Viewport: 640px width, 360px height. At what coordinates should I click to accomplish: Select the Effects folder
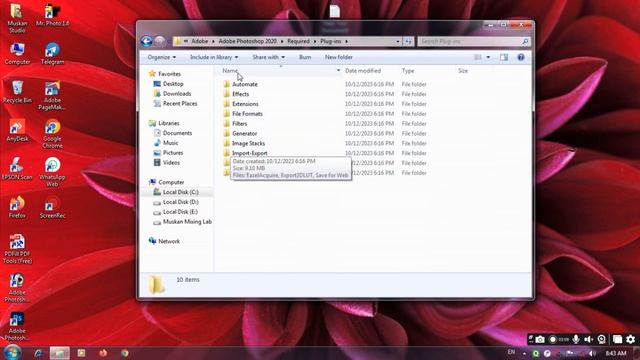pyautogui.click(x=240, y=94)
